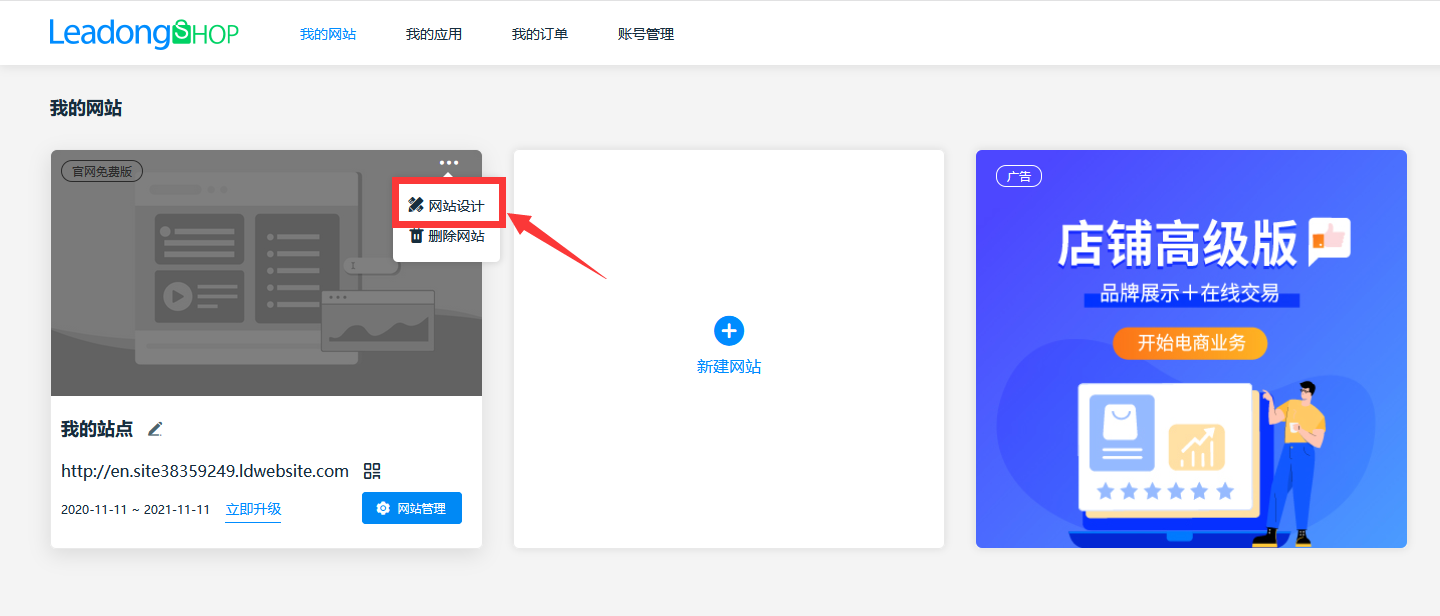1440x616 pixels.
Task: Click the trash icon for 删除网站
Action: 416,236
